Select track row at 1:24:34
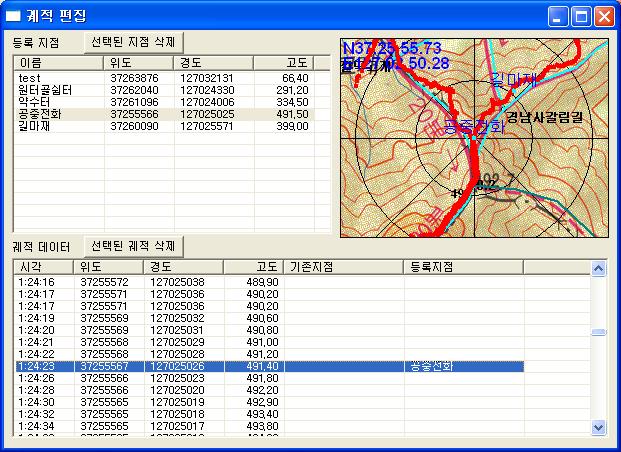 [270, 426]
